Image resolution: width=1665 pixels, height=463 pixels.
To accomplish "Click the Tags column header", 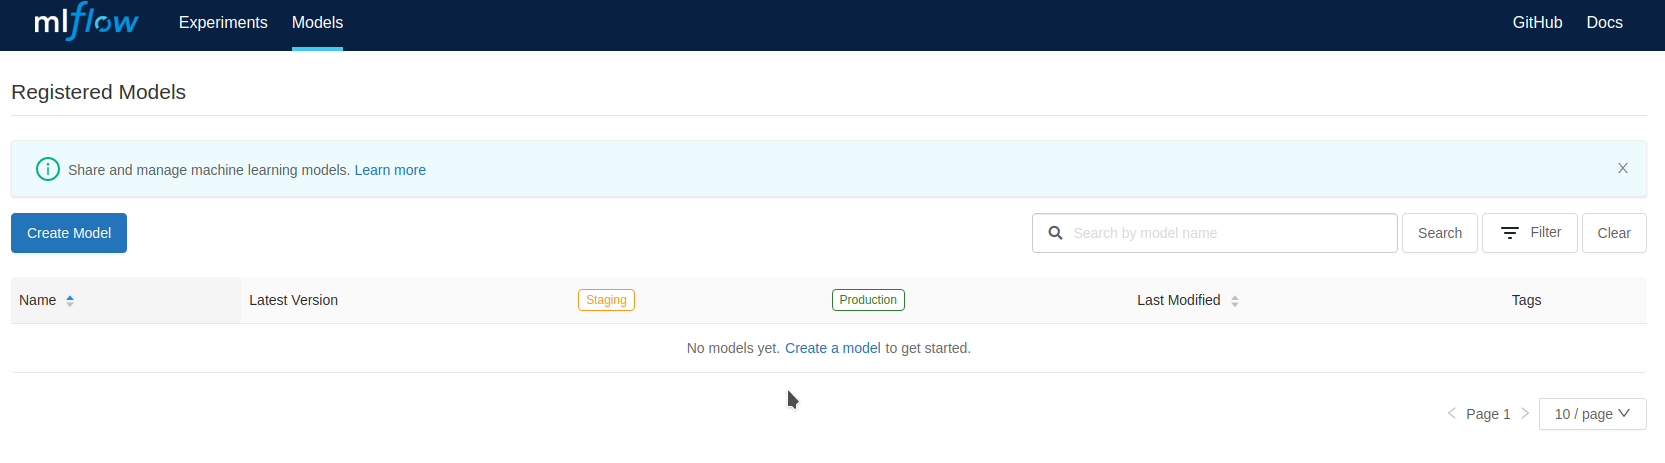I will (1526, 300).
